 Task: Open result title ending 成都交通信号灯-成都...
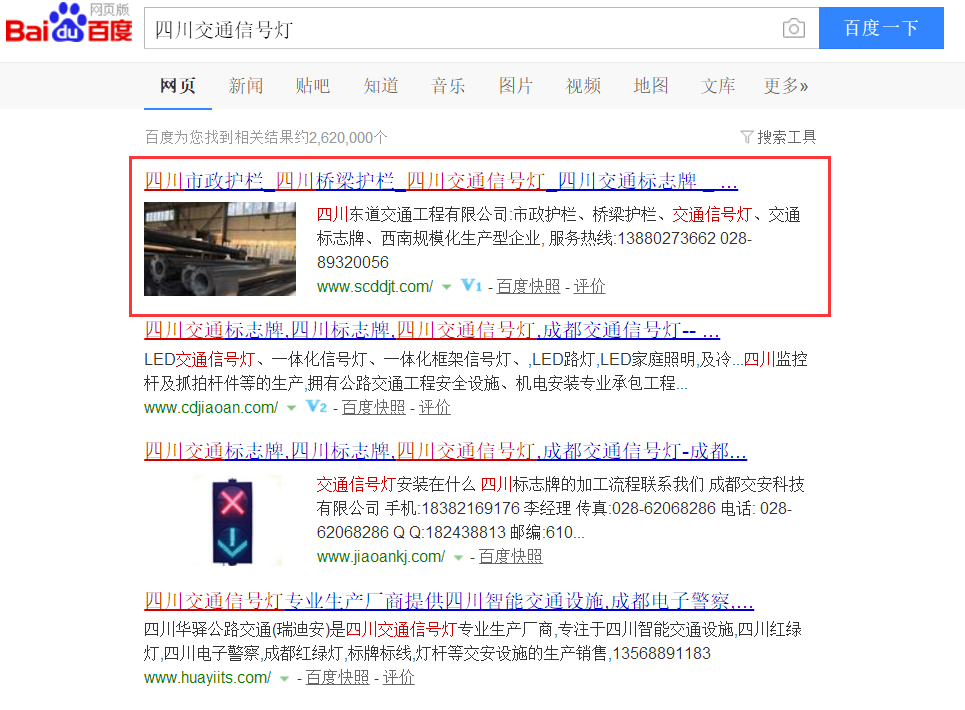click(446, 451)
